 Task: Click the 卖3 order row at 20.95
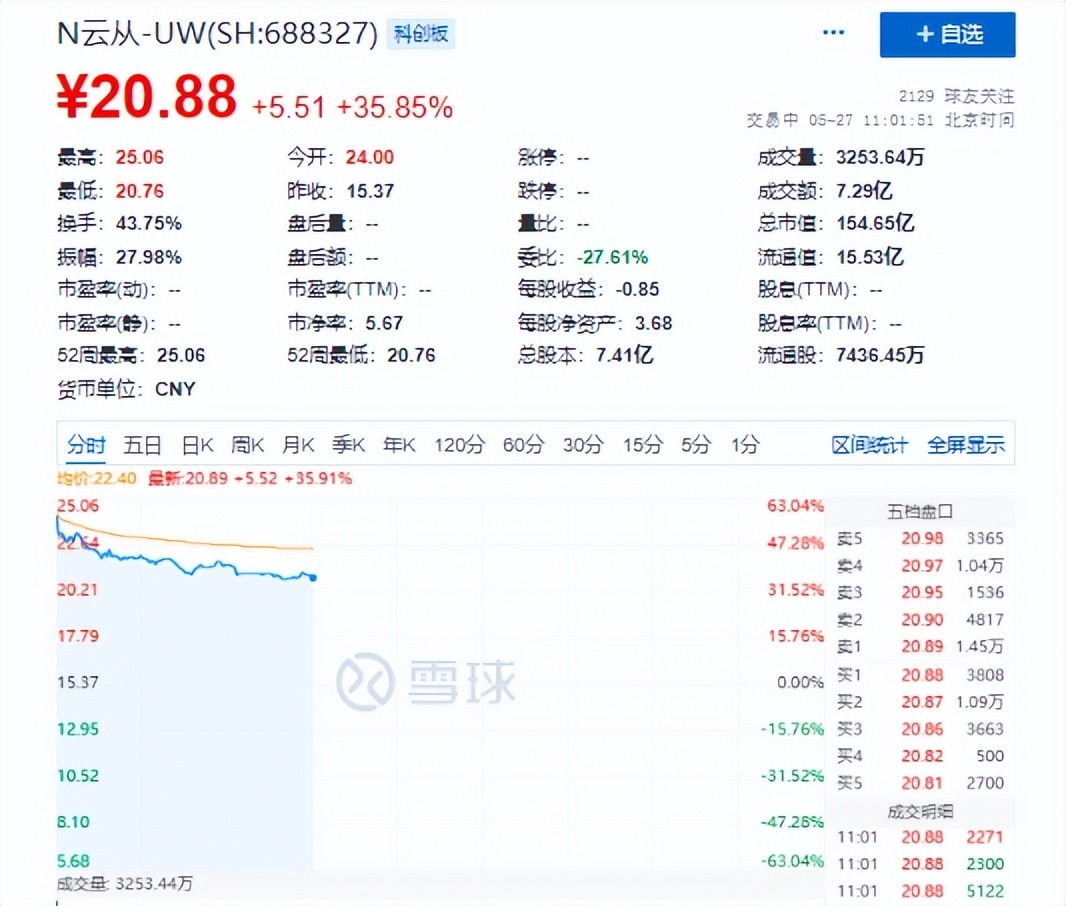(x=920, y=592)
